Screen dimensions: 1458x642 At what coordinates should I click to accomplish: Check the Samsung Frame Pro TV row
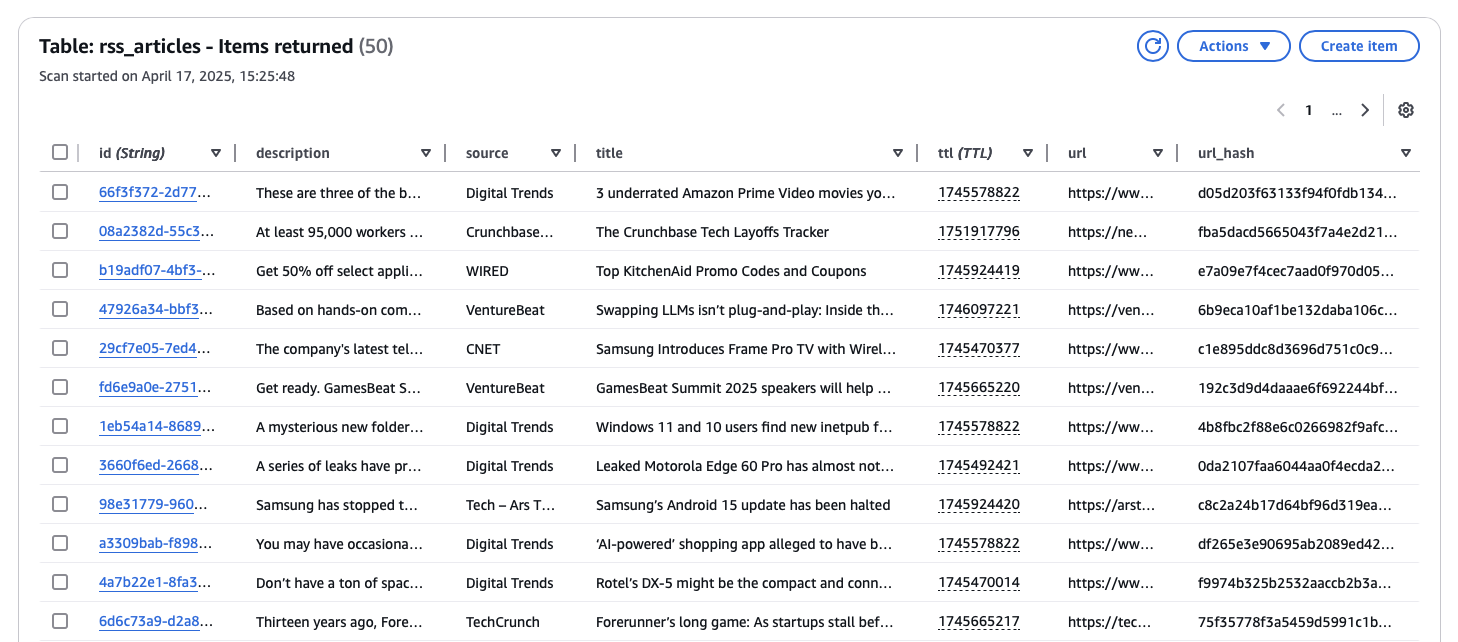coord(60,348)
